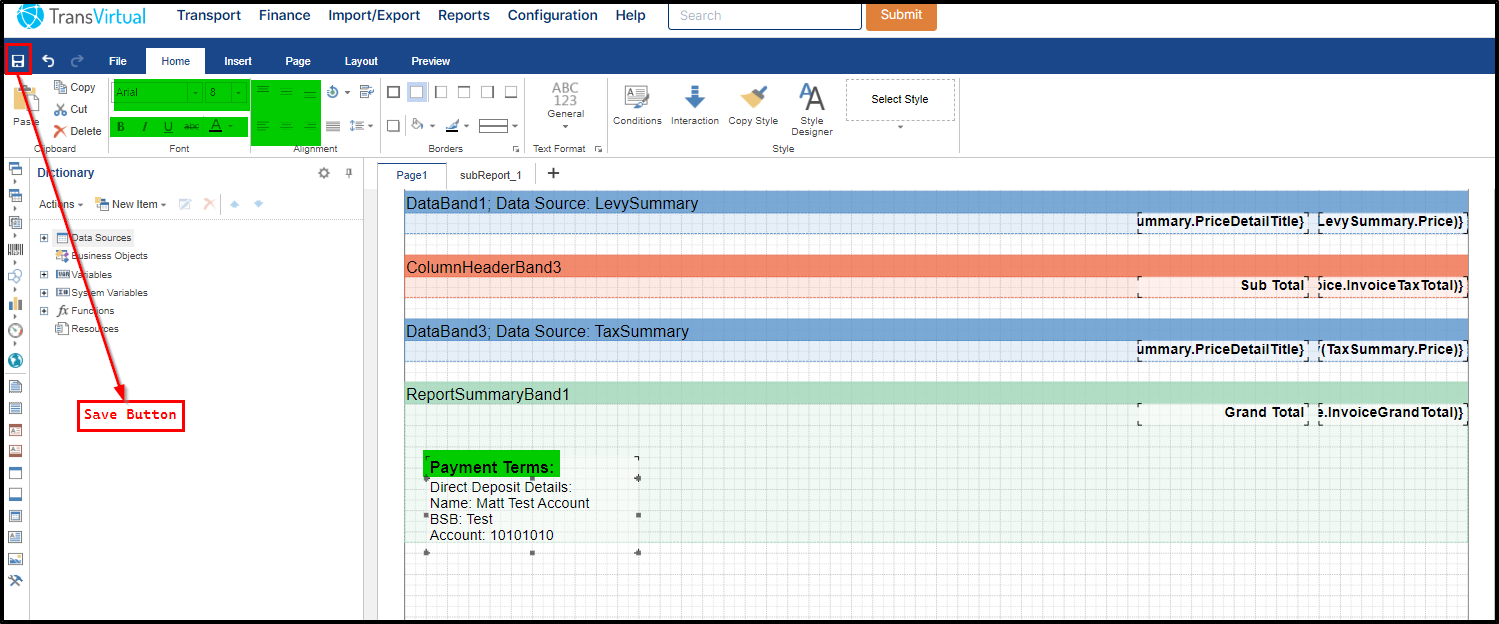Screen dimensions: 1499x624
Task: Switch to the Page ribbon tab
Action: pyautogui.click(x=298, y=61)
